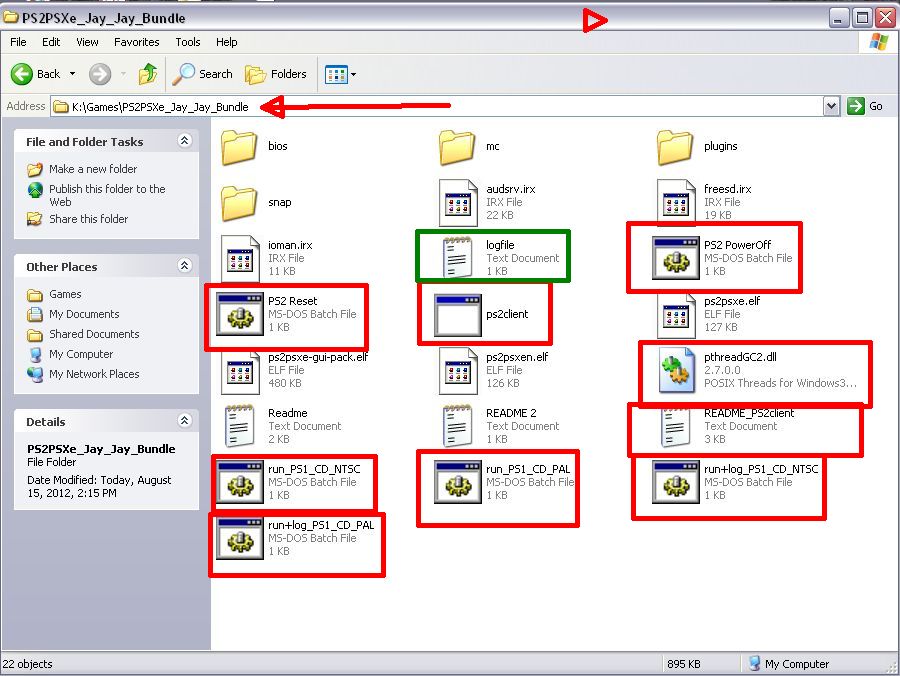The width and height of the screenshot is (900, 676).
Task: Click '895 KB' in the status bar
Action: pos(684,664)
